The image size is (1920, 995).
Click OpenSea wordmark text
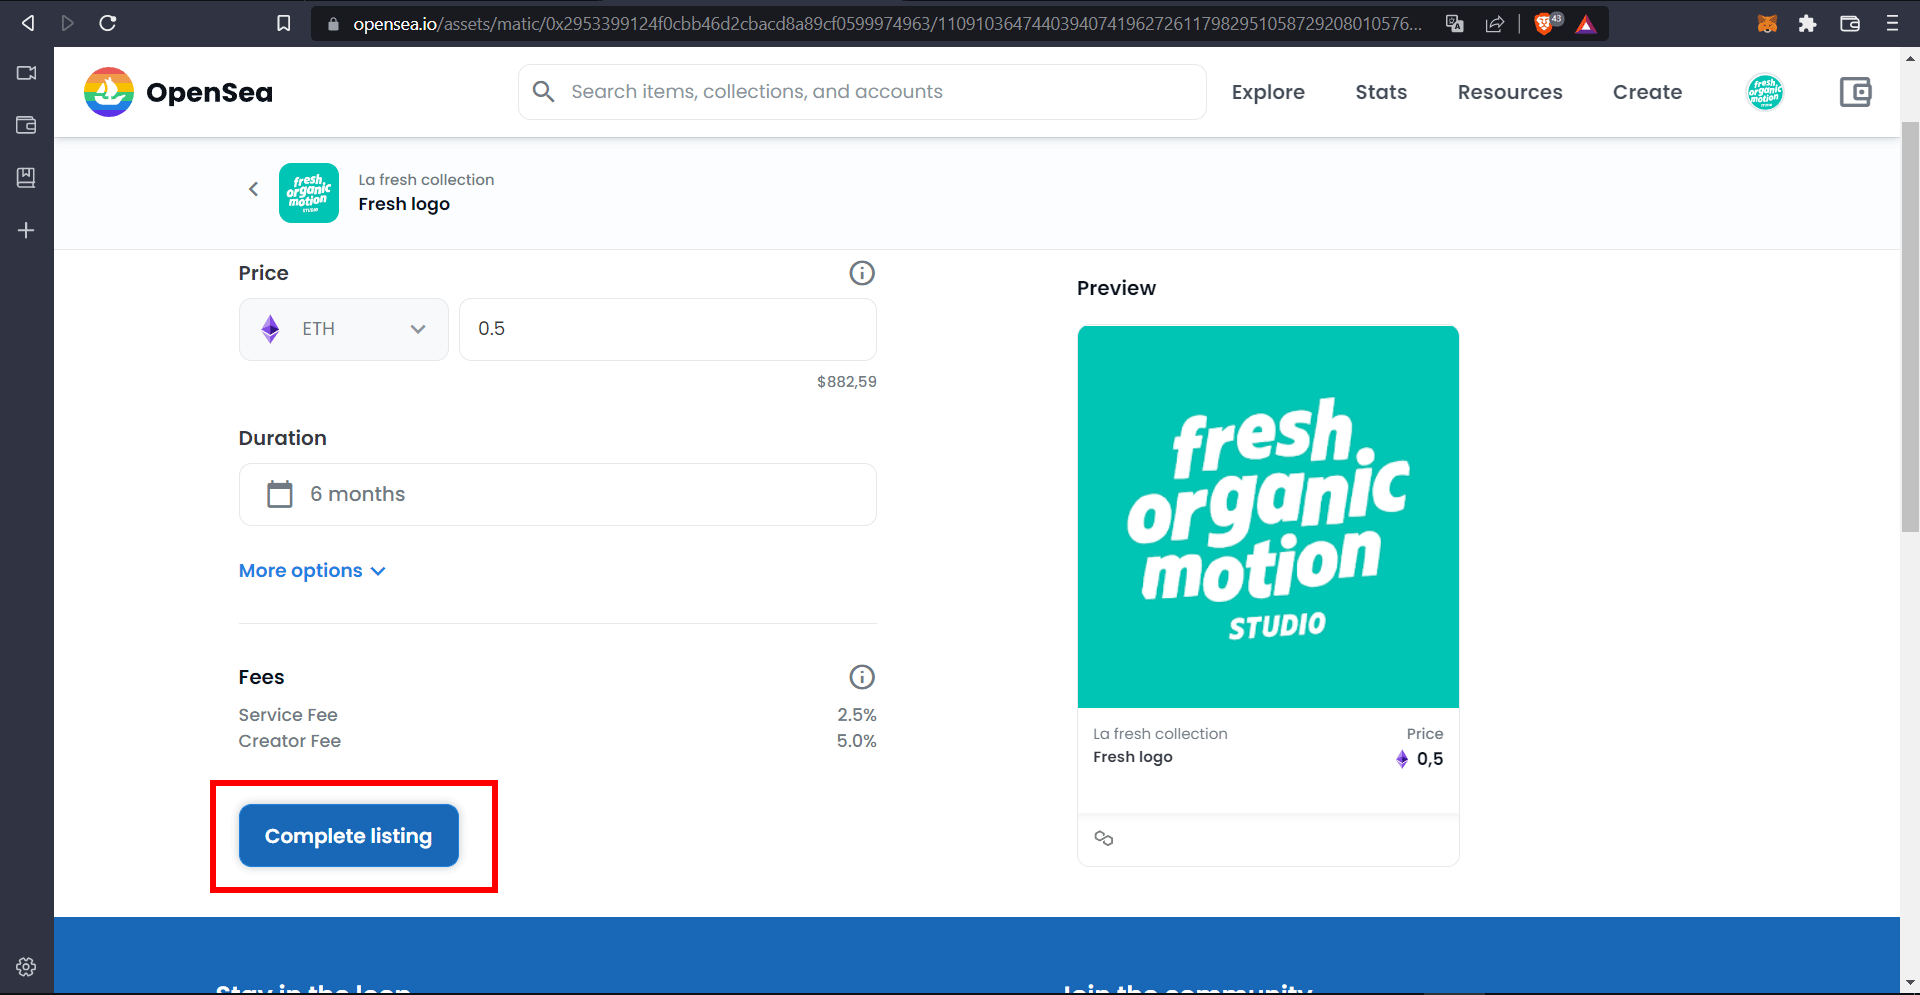[x=209, y=93]
